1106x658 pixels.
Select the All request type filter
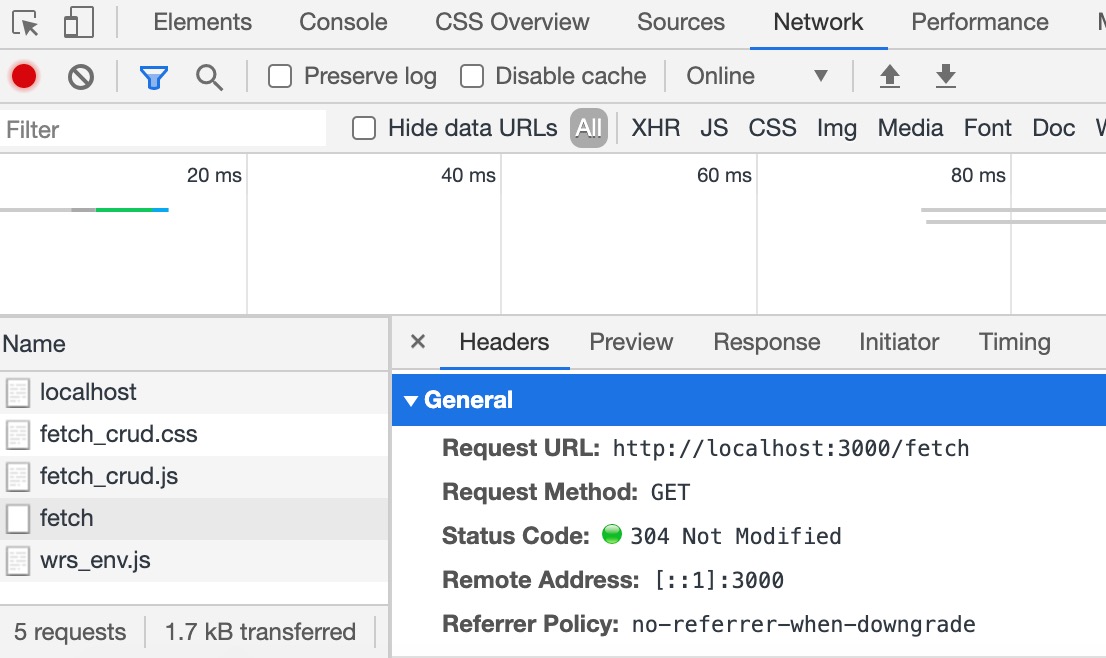(588, 128)
